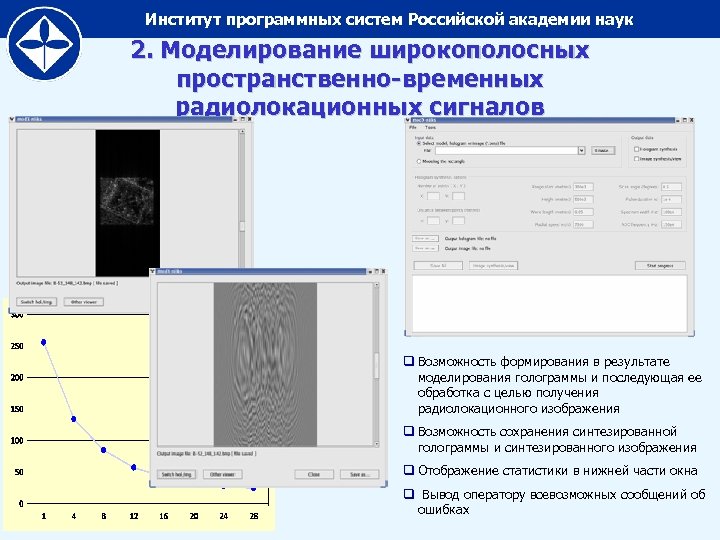Close the radar image window with its title bar X

pos(249,119)
